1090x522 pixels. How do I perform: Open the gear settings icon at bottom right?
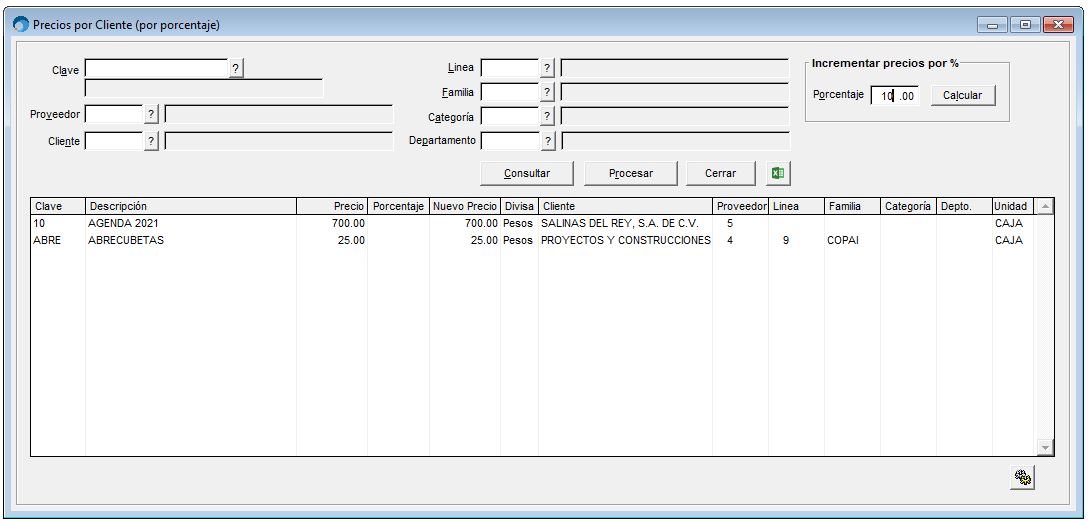pos(1023,478)
